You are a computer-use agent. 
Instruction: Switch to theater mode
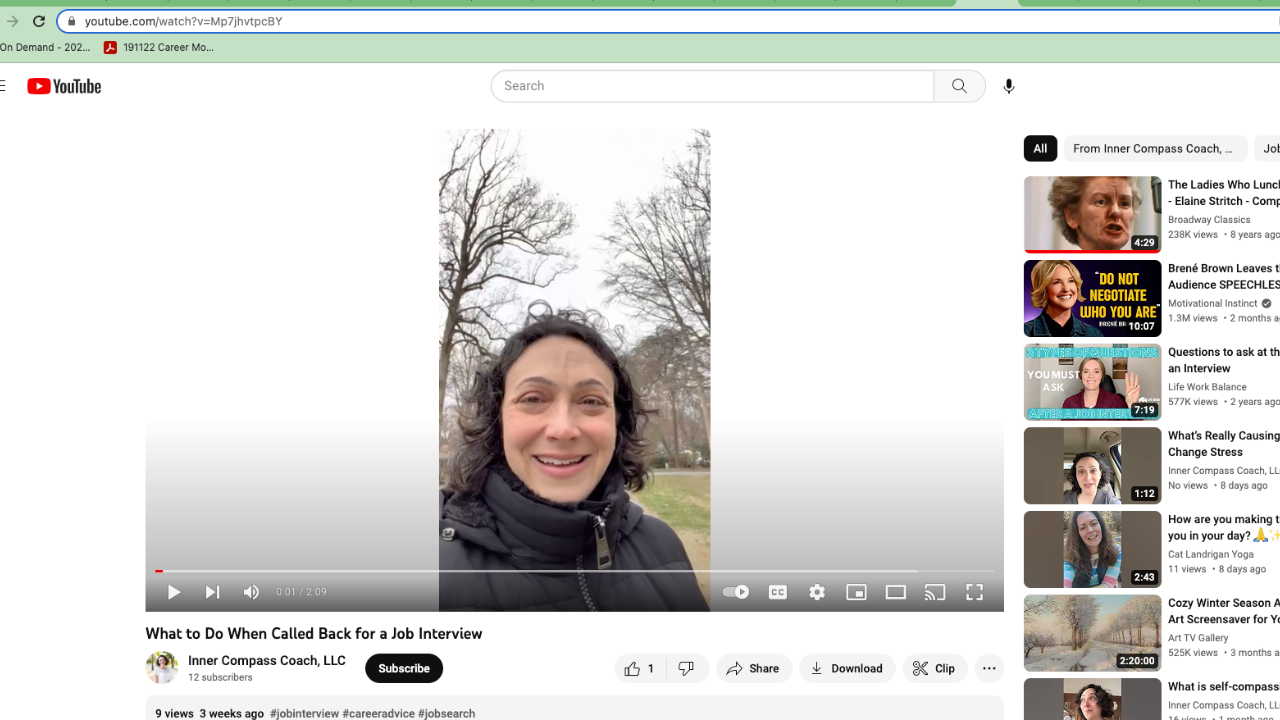pyautogui.click(x=895, y=592)
